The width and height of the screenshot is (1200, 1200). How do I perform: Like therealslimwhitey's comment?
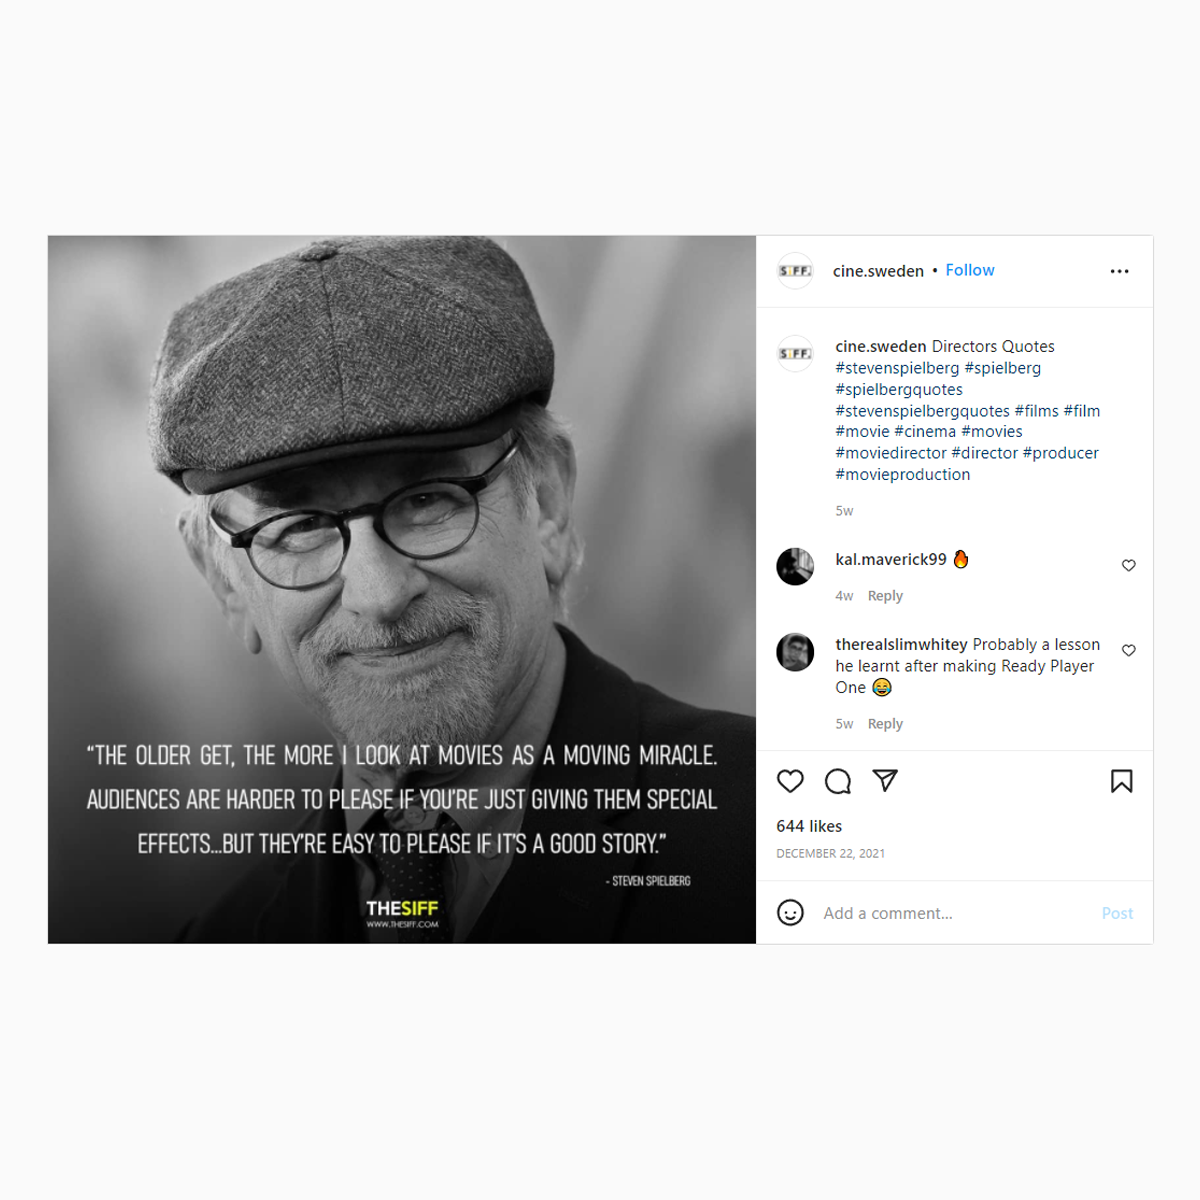tap(1128, 650)
